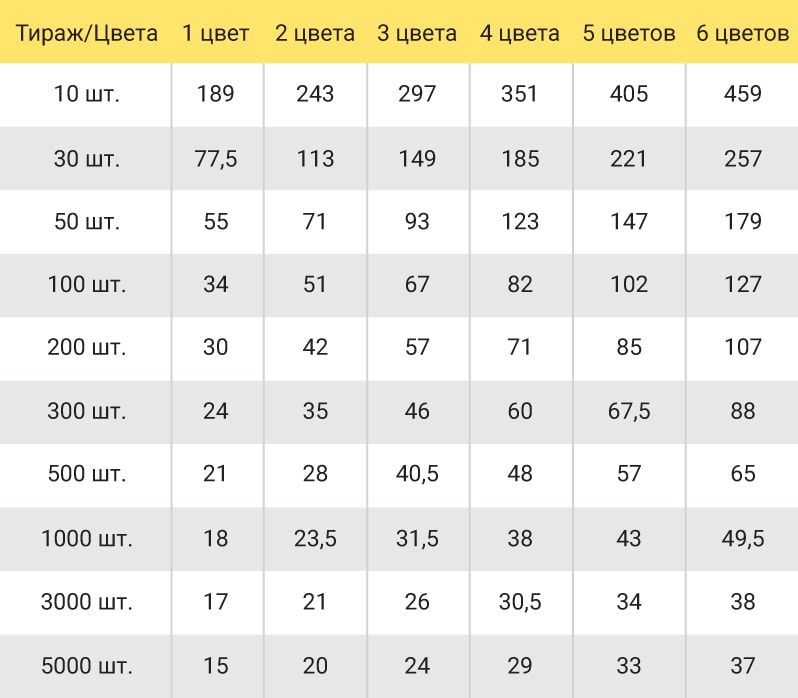Select the "5000 шт." row label

point(87,666)
